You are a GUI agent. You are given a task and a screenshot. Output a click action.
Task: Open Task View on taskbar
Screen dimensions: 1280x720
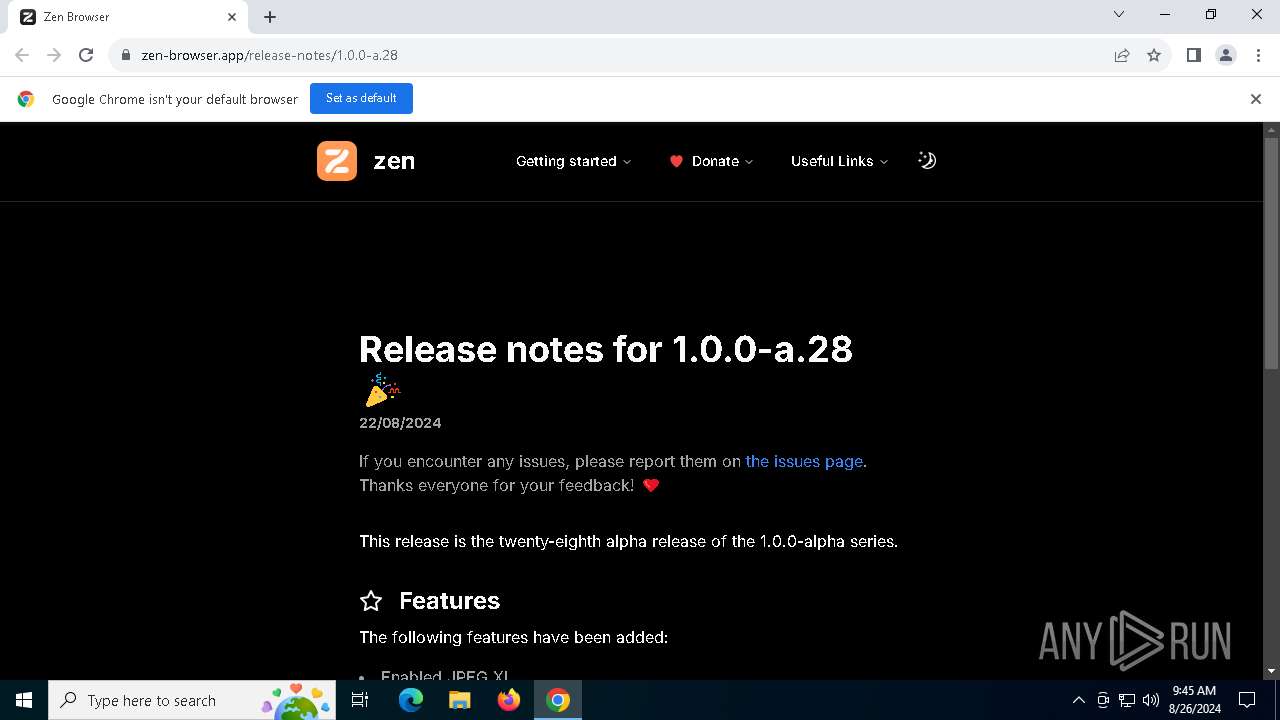coord(360,700)
